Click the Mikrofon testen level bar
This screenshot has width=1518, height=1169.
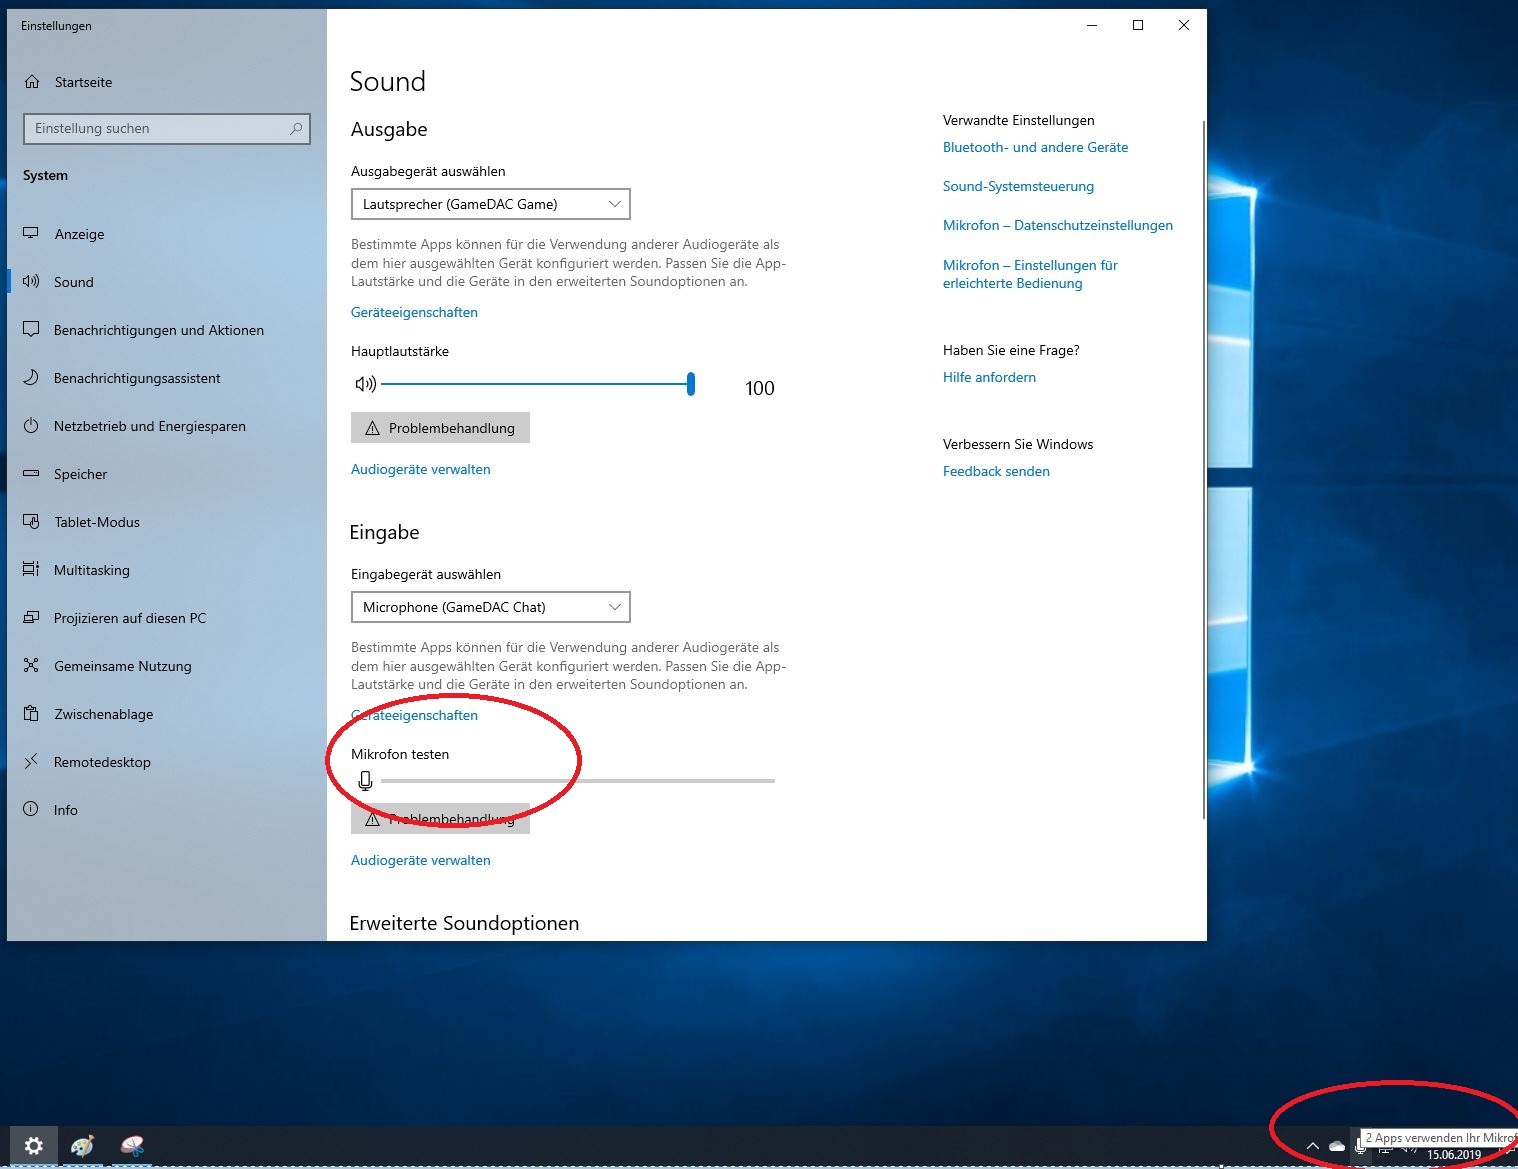point(578,781)
